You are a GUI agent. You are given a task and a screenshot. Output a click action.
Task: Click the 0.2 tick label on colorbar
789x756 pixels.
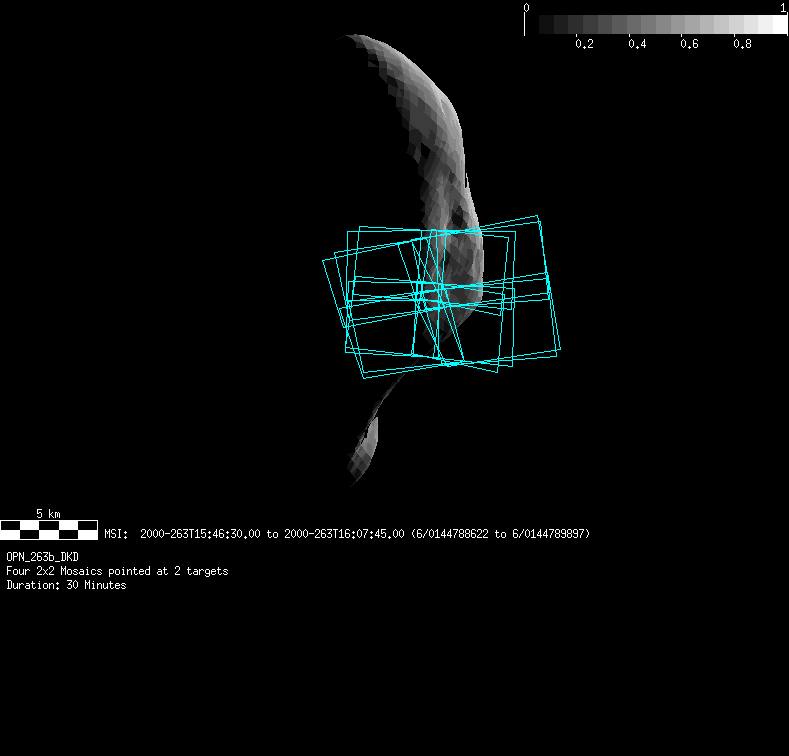(x=584, y=45)
